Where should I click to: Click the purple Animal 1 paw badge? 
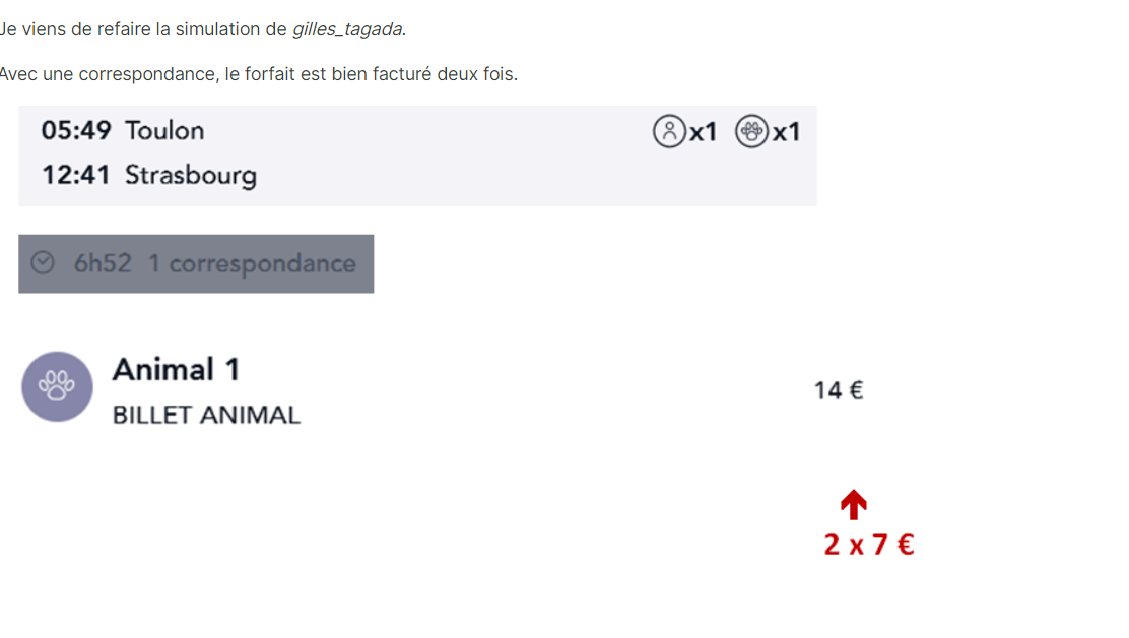click(57, 387)
